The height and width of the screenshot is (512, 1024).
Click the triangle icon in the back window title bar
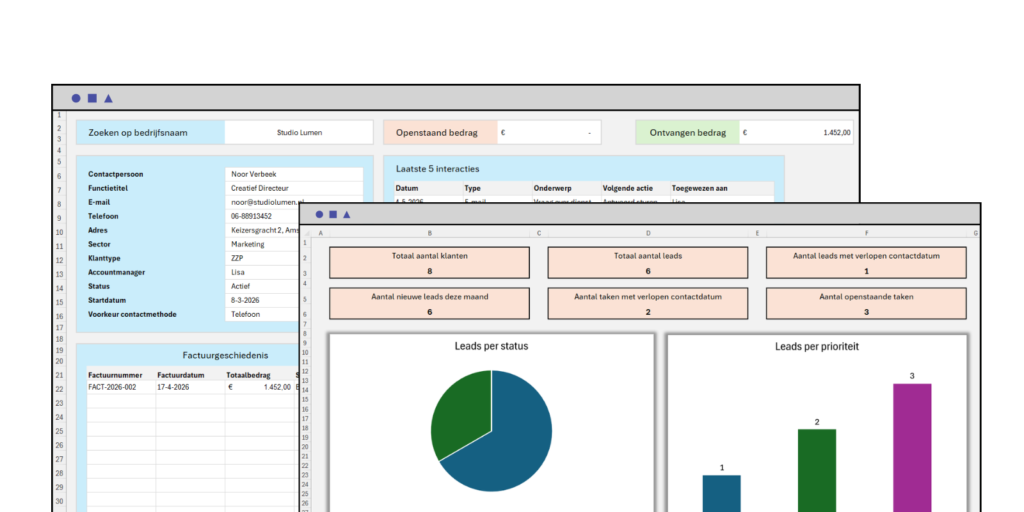point(108,99)
